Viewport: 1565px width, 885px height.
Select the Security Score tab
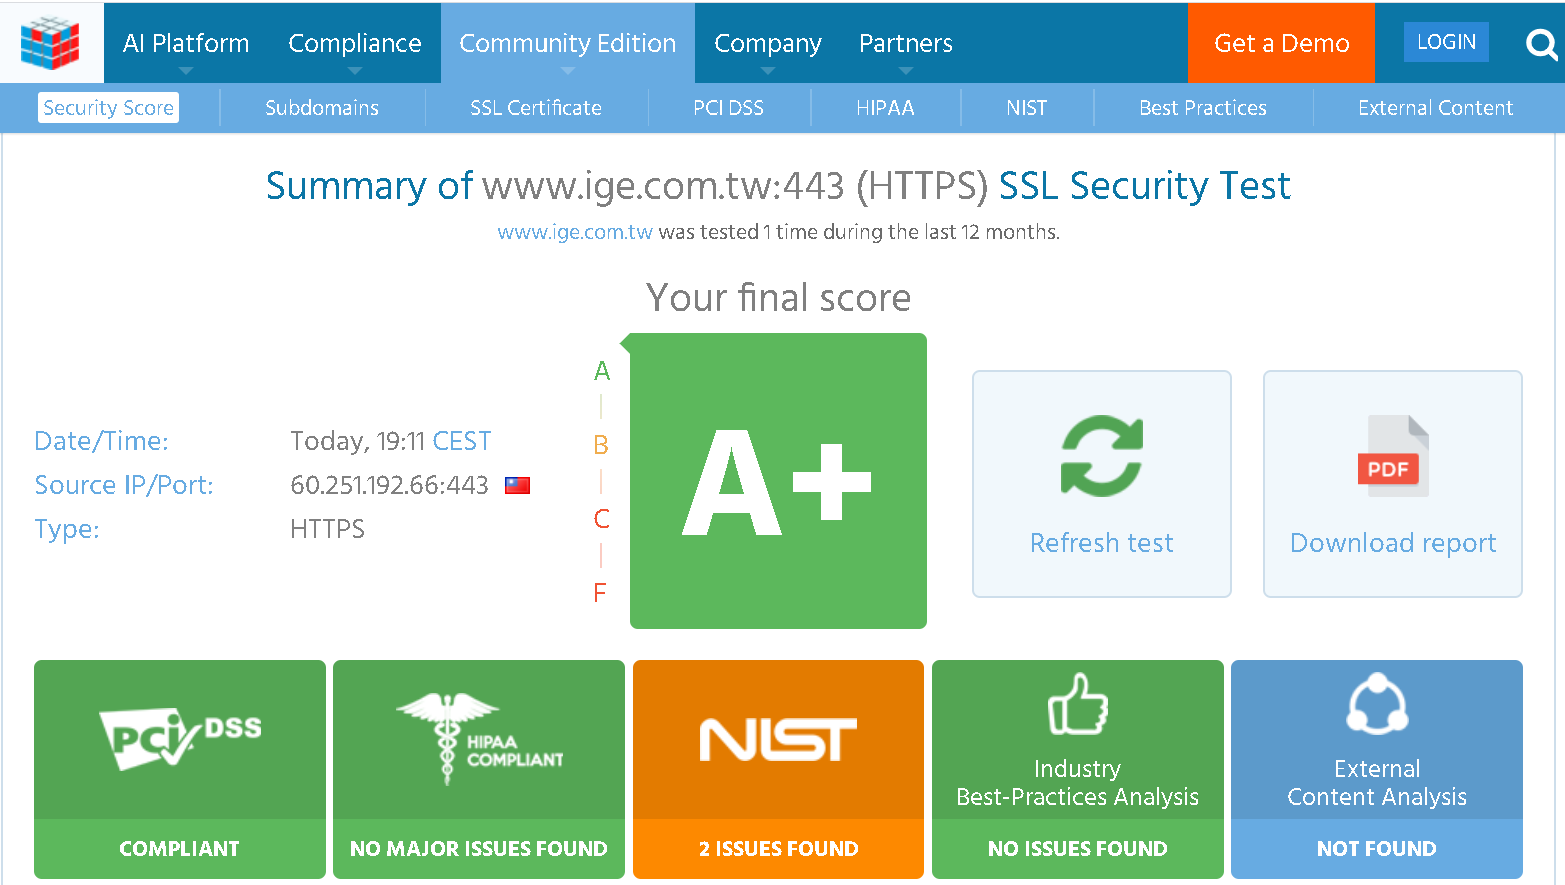[x=109, y=108]
